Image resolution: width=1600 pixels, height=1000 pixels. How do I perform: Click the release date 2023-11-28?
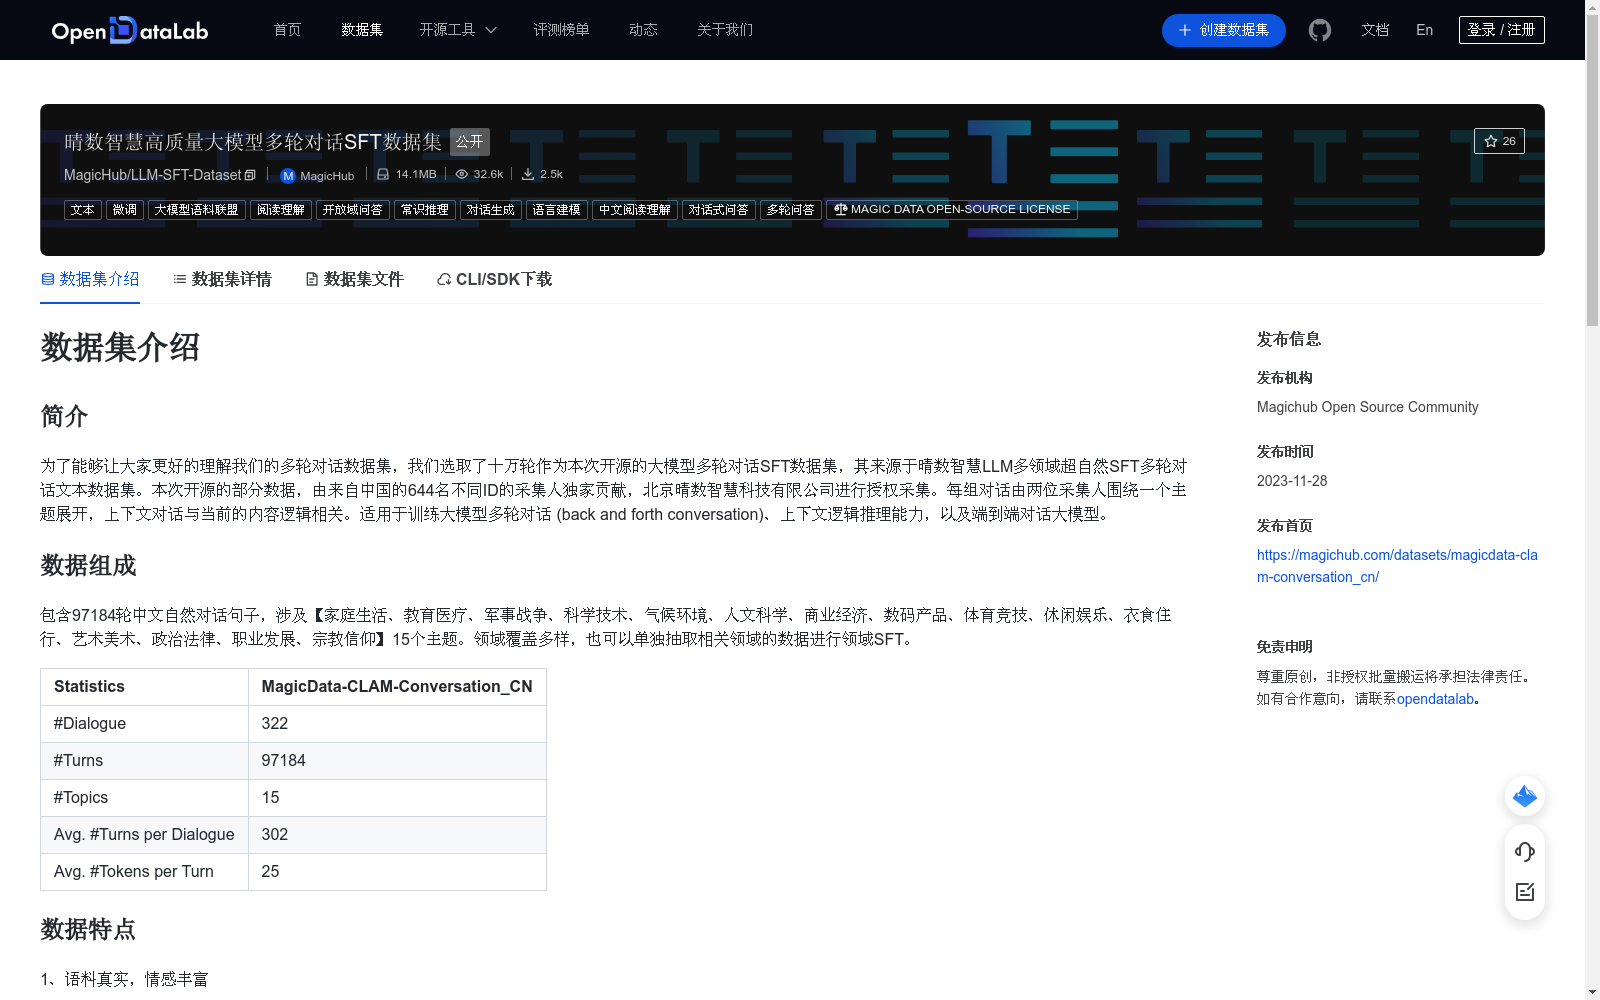point(1292,481)
